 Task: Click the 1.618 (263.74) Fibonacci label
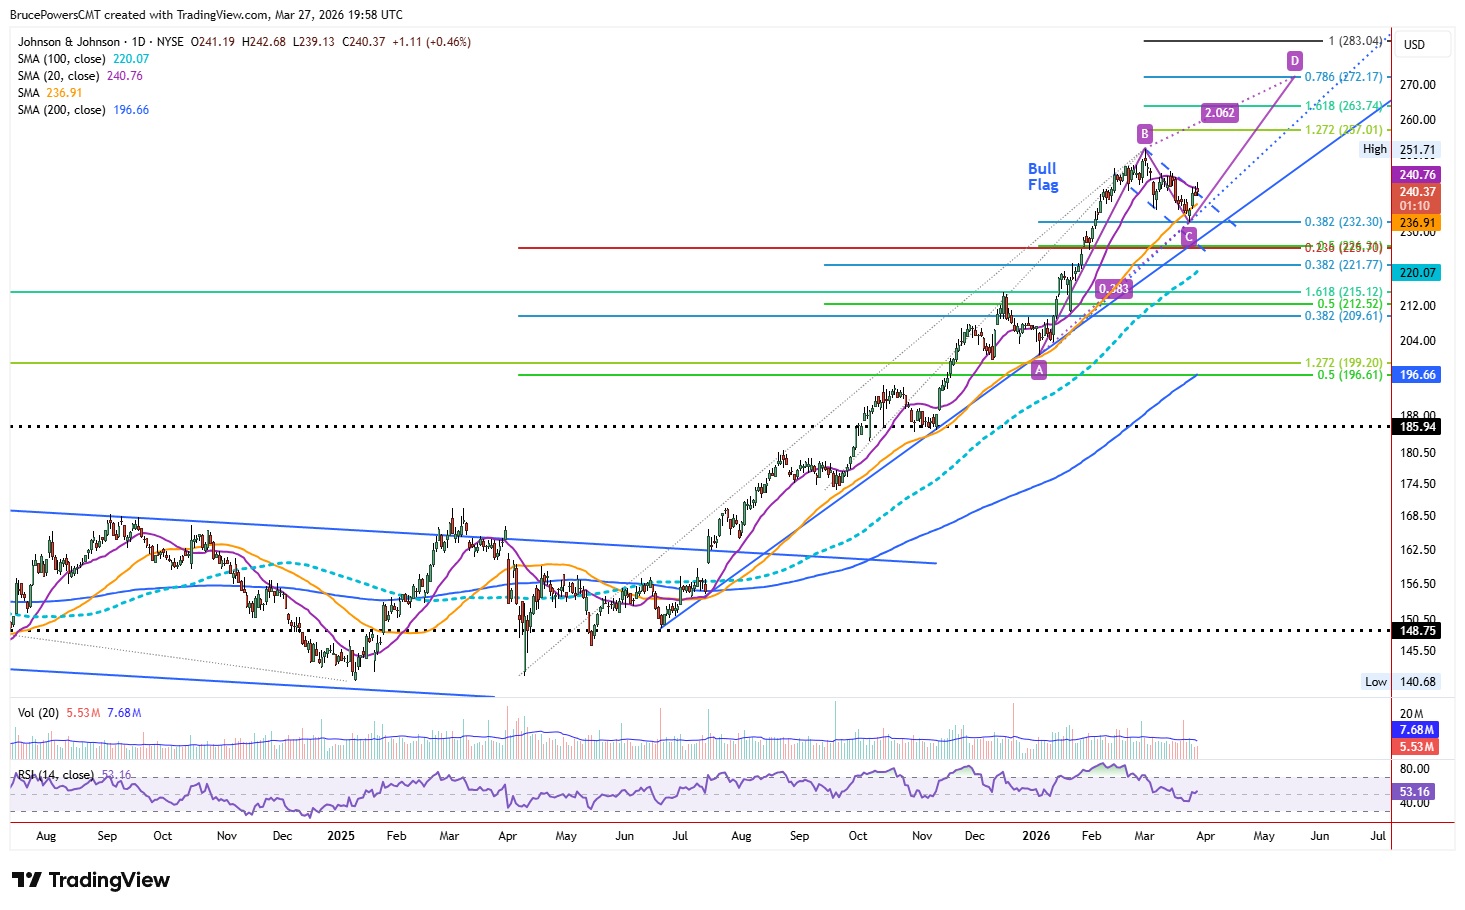pos(1343,106)
